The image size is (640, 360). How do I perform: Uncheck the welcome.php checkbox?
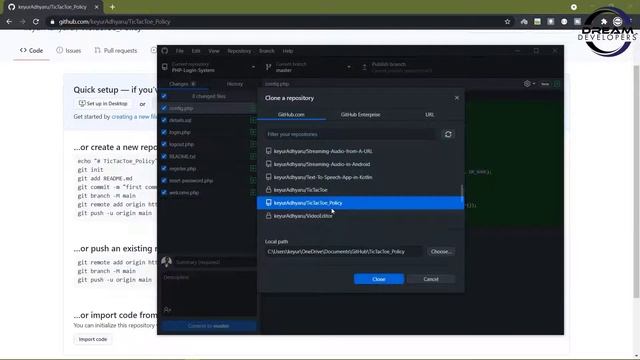click(x=164, y=192)
